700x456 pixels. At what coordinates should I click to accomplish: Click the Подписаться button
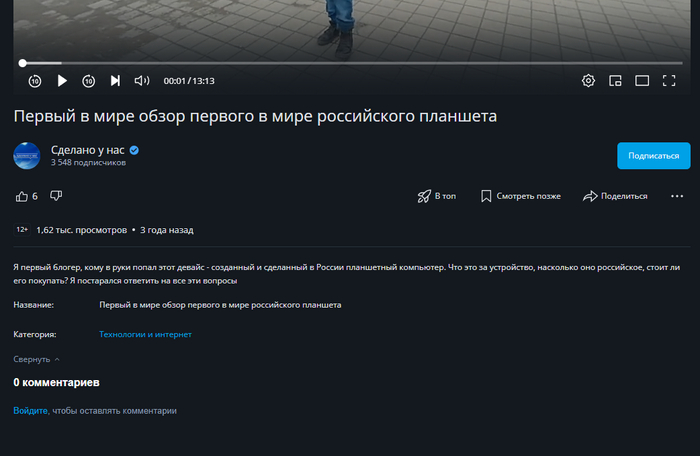[654, 155]
